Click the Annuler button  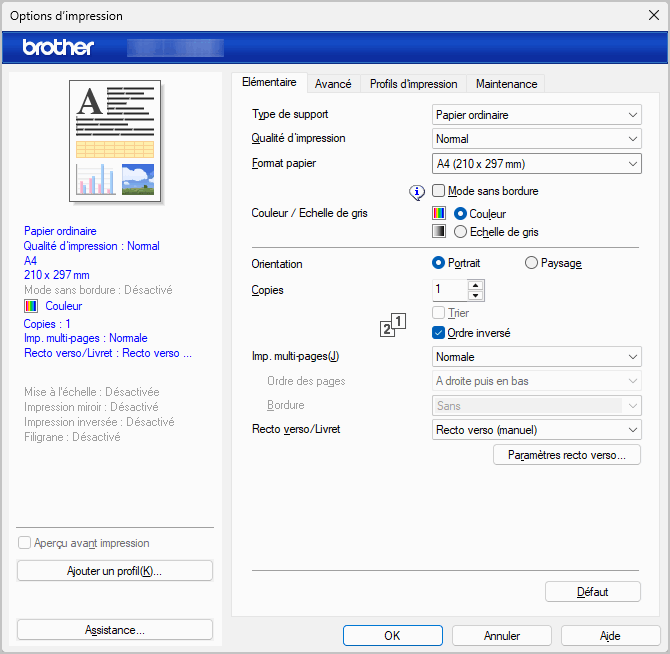coord(502,635)
